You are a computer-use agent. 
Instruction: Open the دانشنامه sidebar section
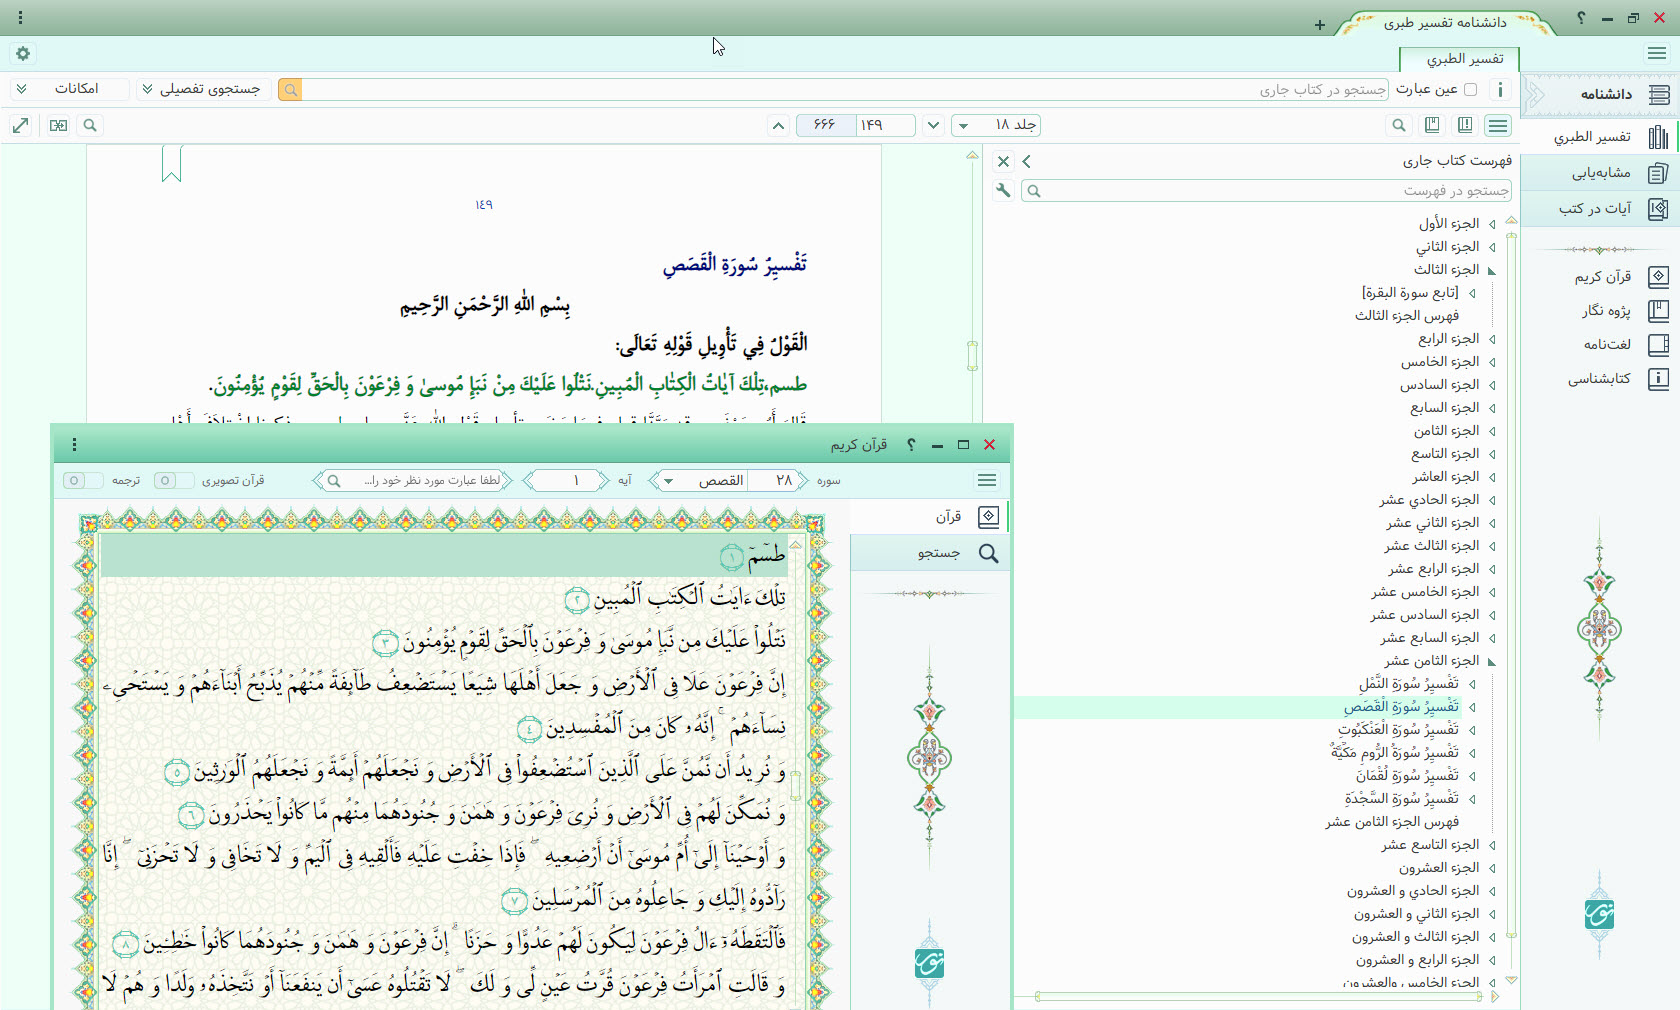pos(1605,94)
